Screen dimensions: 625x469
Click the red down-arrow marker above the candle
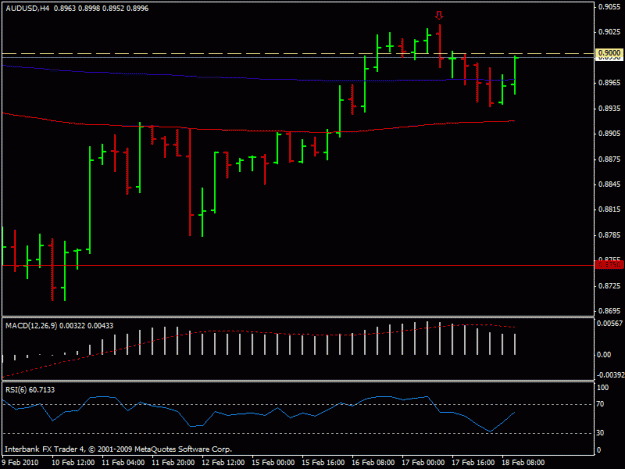point(439,16)
